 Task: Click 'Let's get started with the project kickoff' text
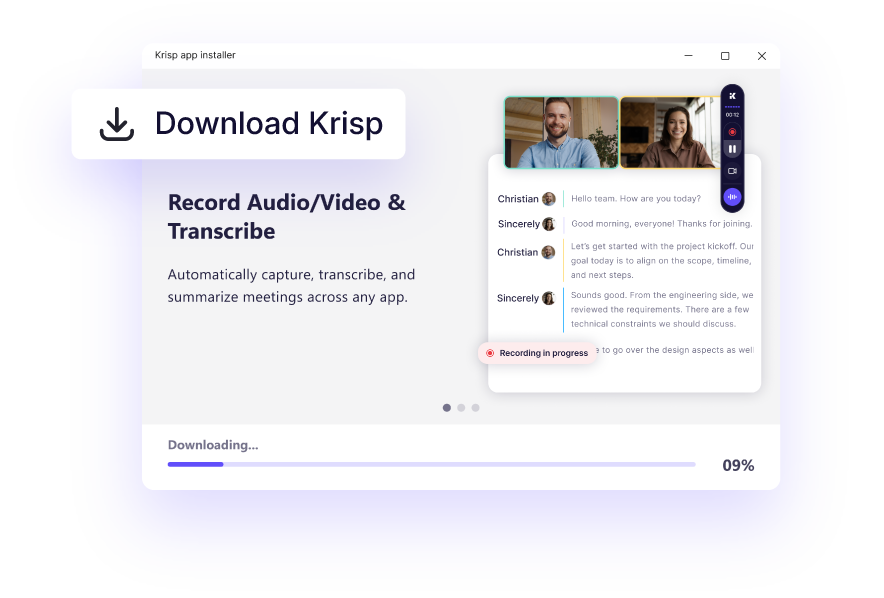[x=662, y=260]
